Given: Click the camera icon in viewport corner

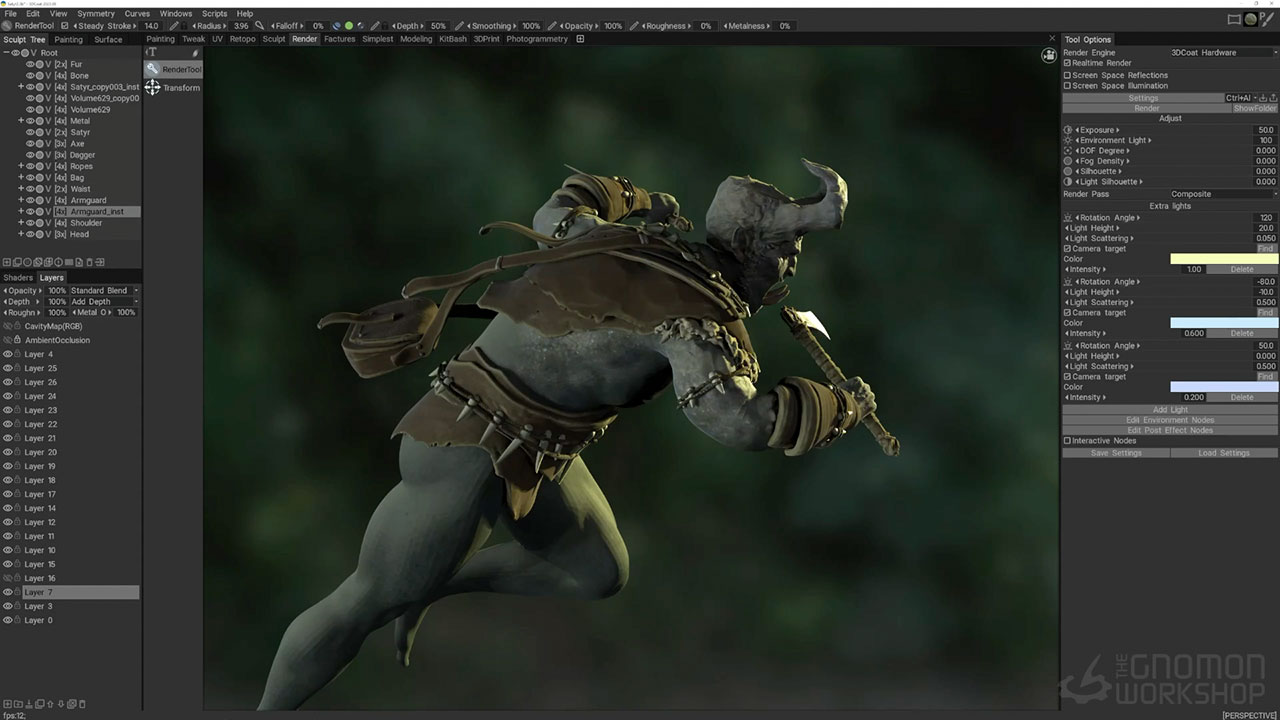Looking at the screenshot, I should tap(1049, 55).
